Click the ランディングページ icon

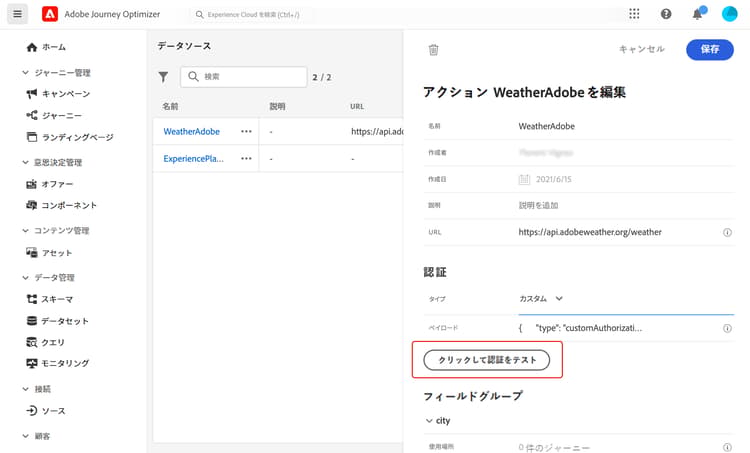(32, 137)
